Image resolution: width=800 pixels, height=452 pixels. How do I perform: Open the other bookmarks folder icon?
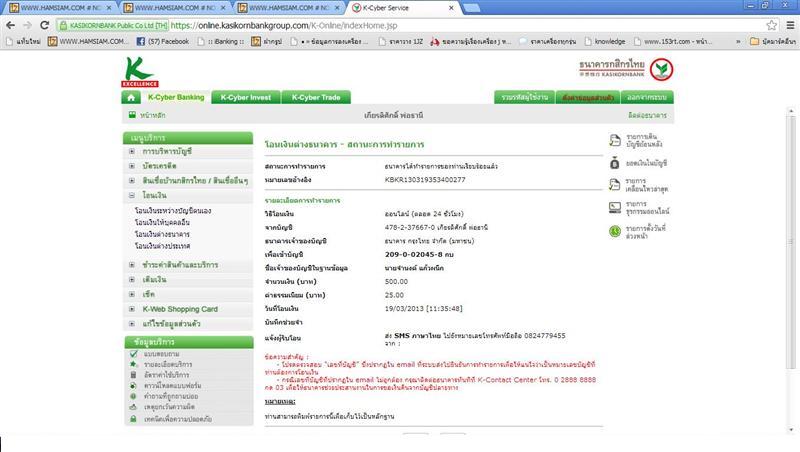754,41
